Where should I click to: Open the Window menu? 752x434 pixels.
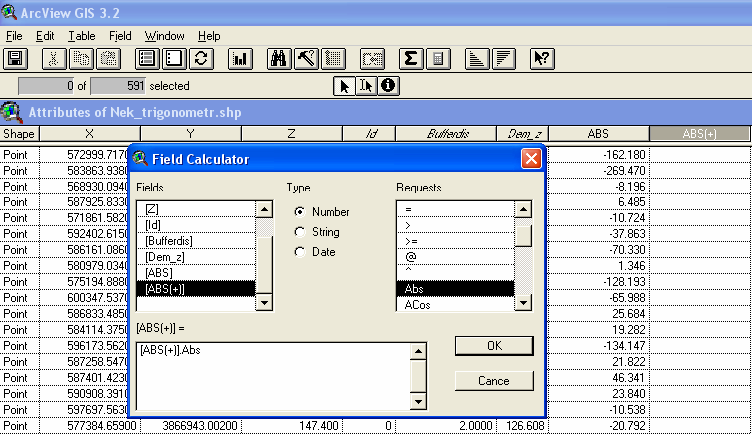tap(164, 36)
